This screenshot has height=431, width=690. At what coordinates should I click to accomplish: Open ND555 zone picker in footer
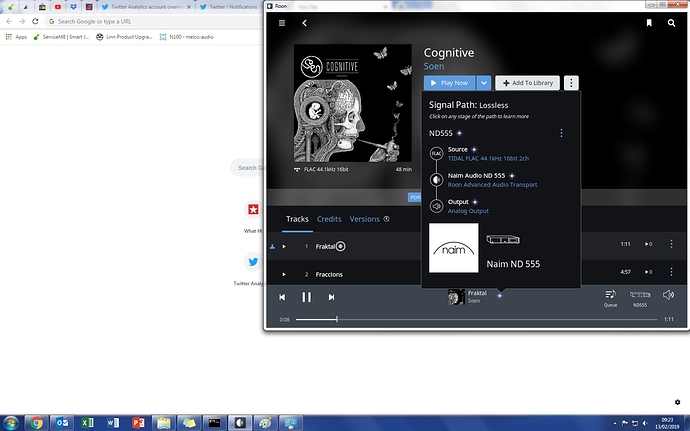[640, 298]
